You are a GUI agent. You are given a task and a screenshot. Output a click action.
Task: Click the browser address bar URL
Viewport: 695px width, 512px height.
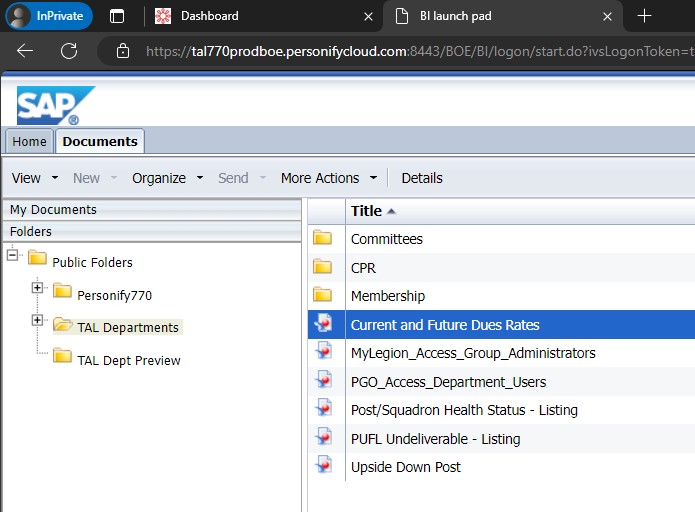(x=420, y=51)
